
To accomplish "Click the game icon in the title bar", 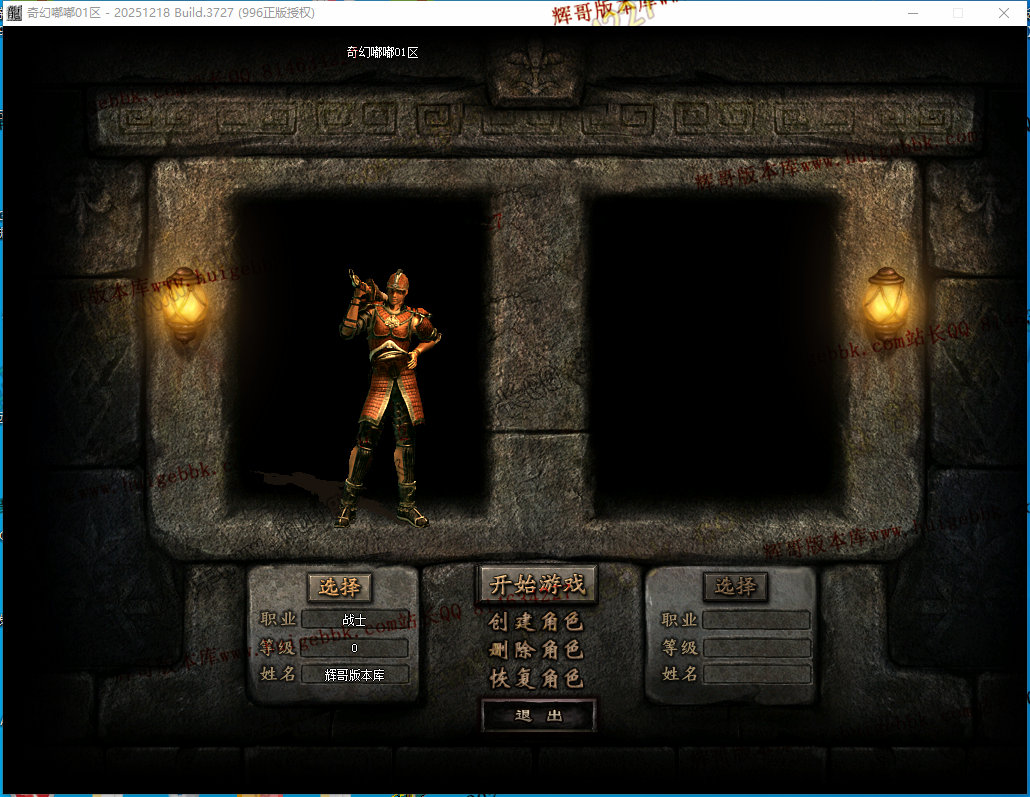I will 14,13.
